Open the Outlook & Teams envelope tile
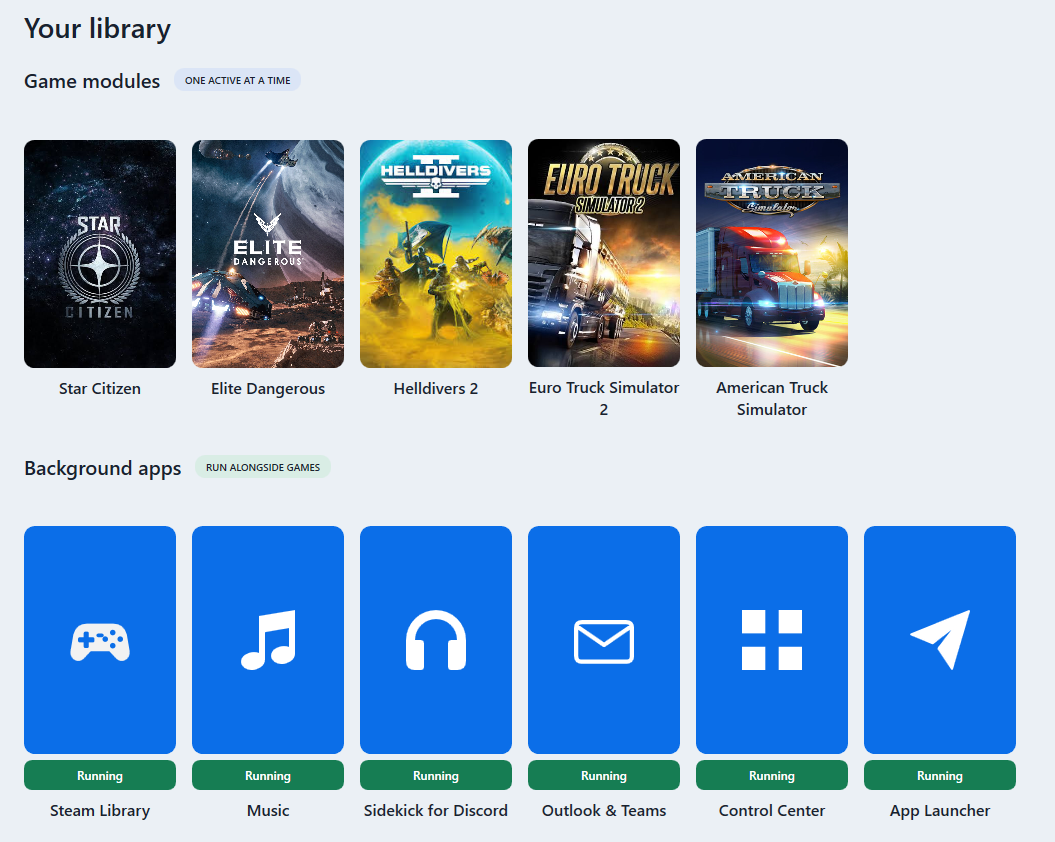 pos(604,639)
